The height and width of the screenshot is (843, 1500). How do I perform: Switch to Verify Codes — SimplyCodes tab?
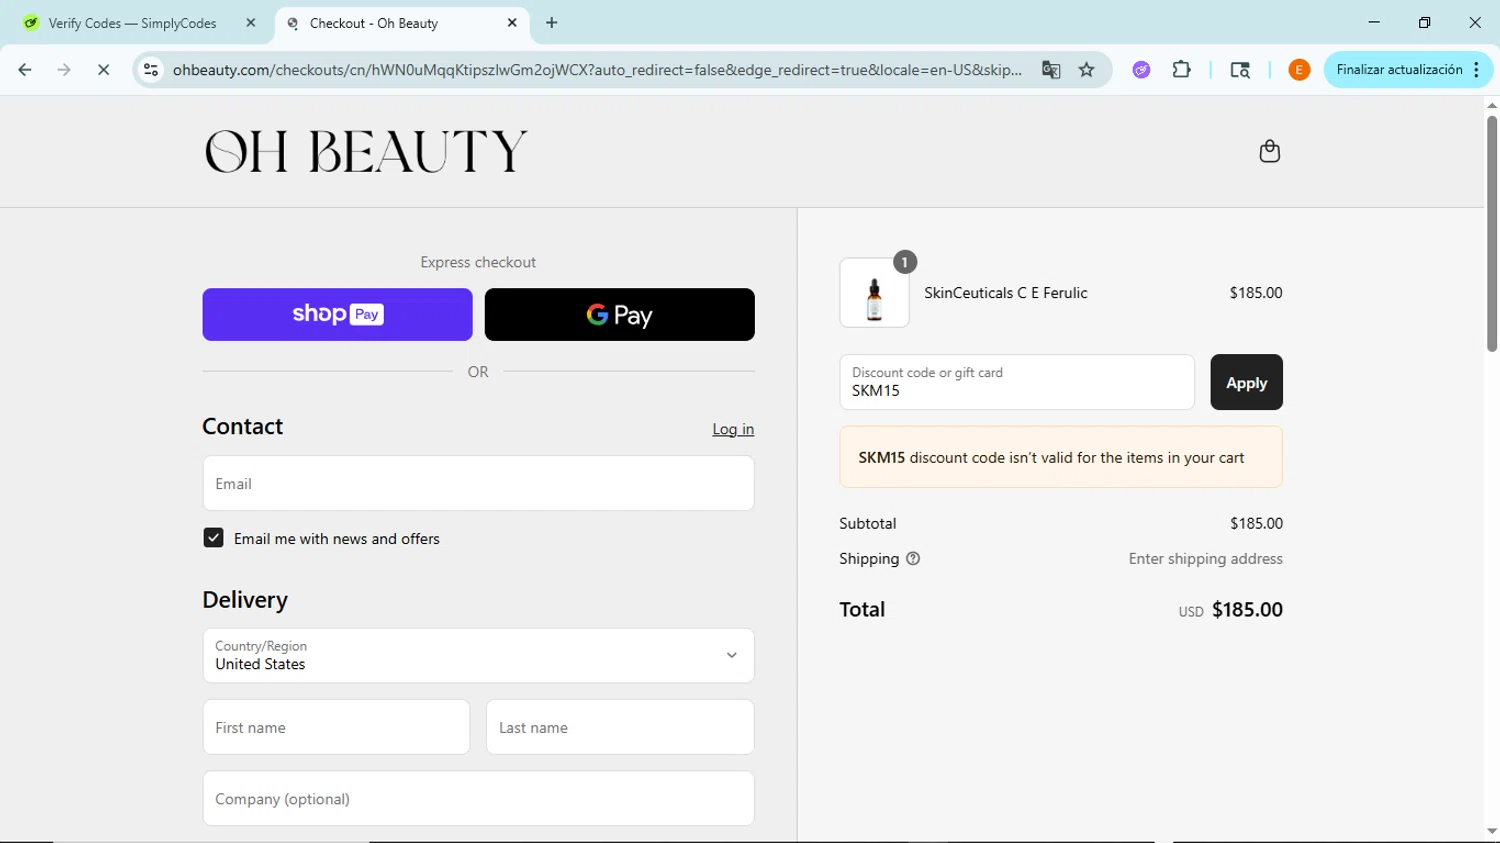pos(132,23)
